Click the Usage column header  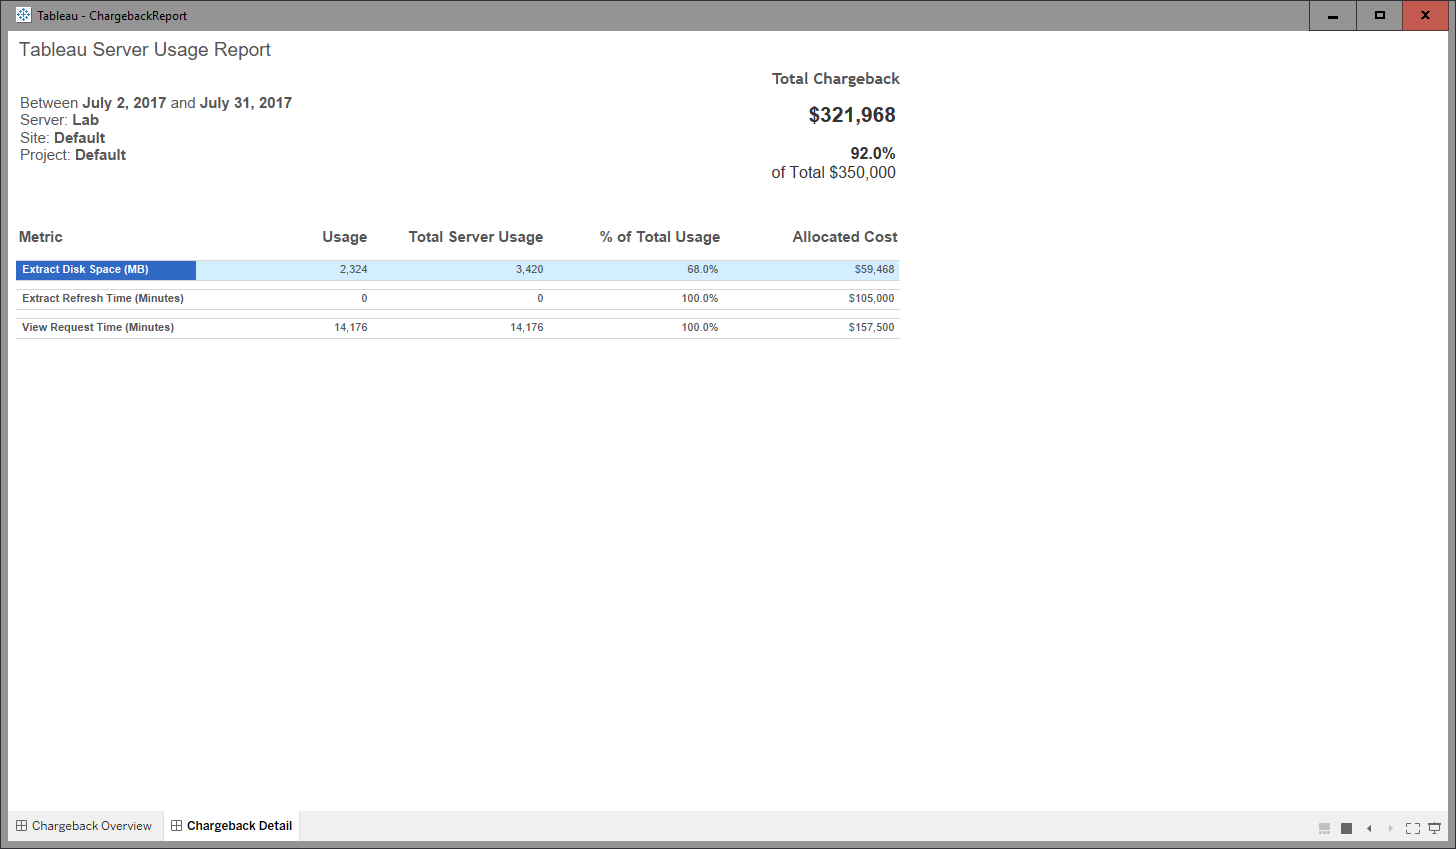click(345, 237)
